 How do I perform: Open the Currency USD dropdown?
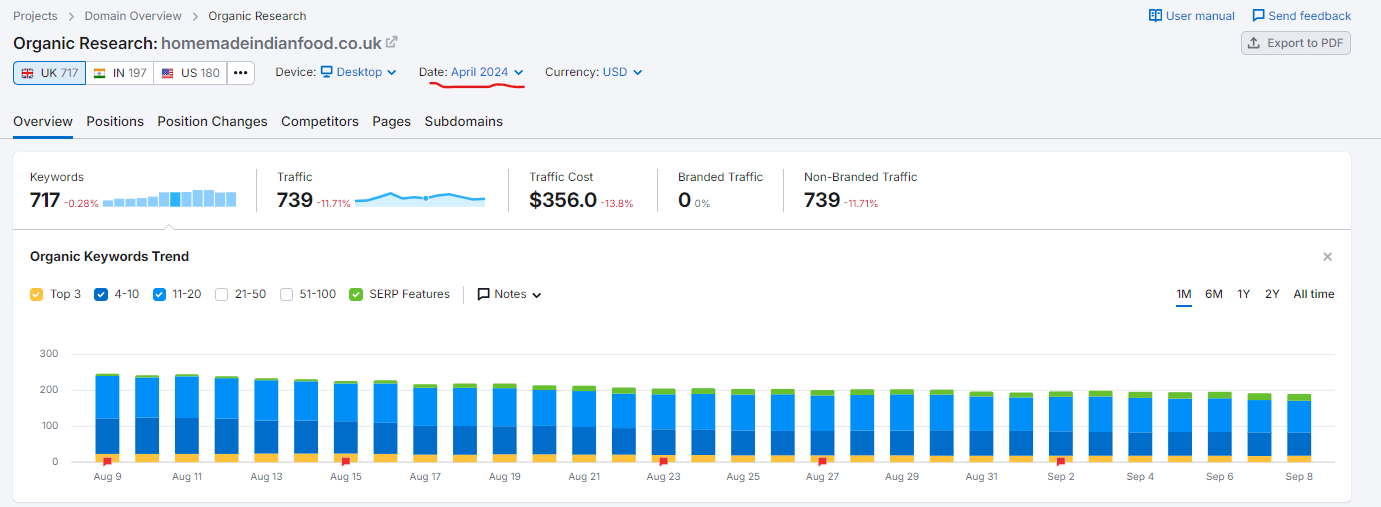[x=621, y=72]
